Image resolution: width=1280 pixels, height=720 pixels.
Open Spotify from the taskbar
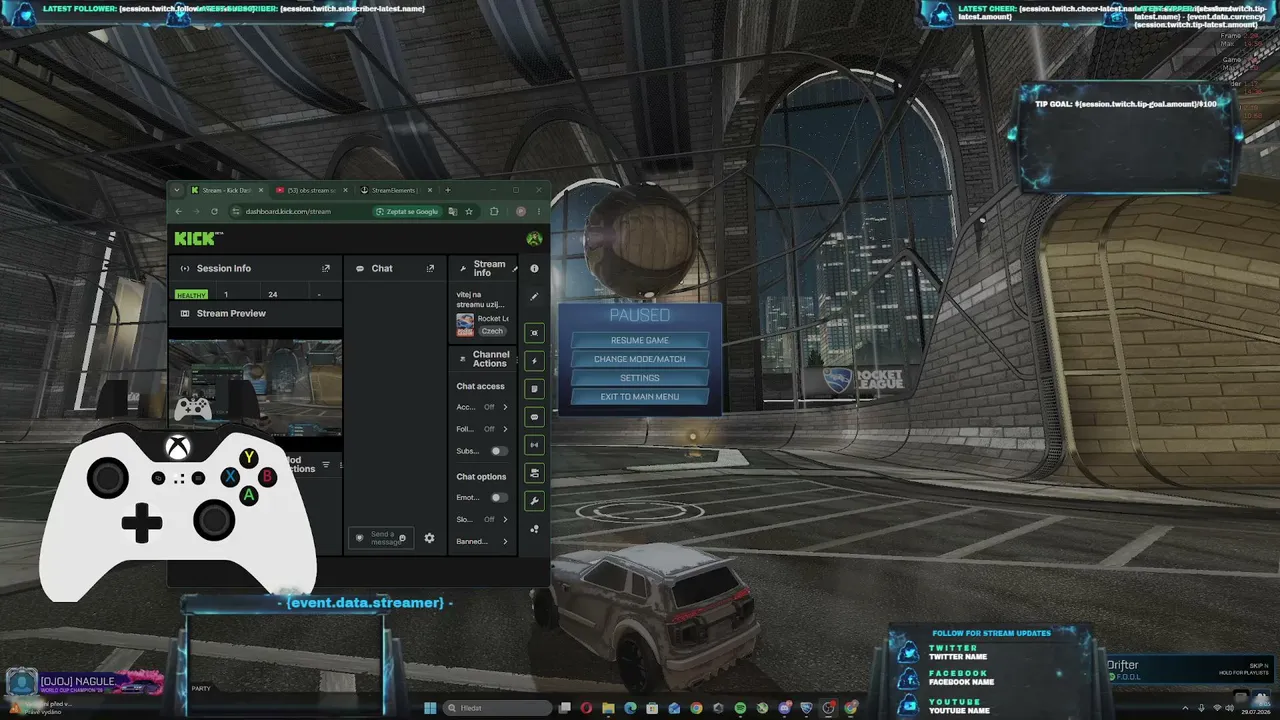coord(740,708)
